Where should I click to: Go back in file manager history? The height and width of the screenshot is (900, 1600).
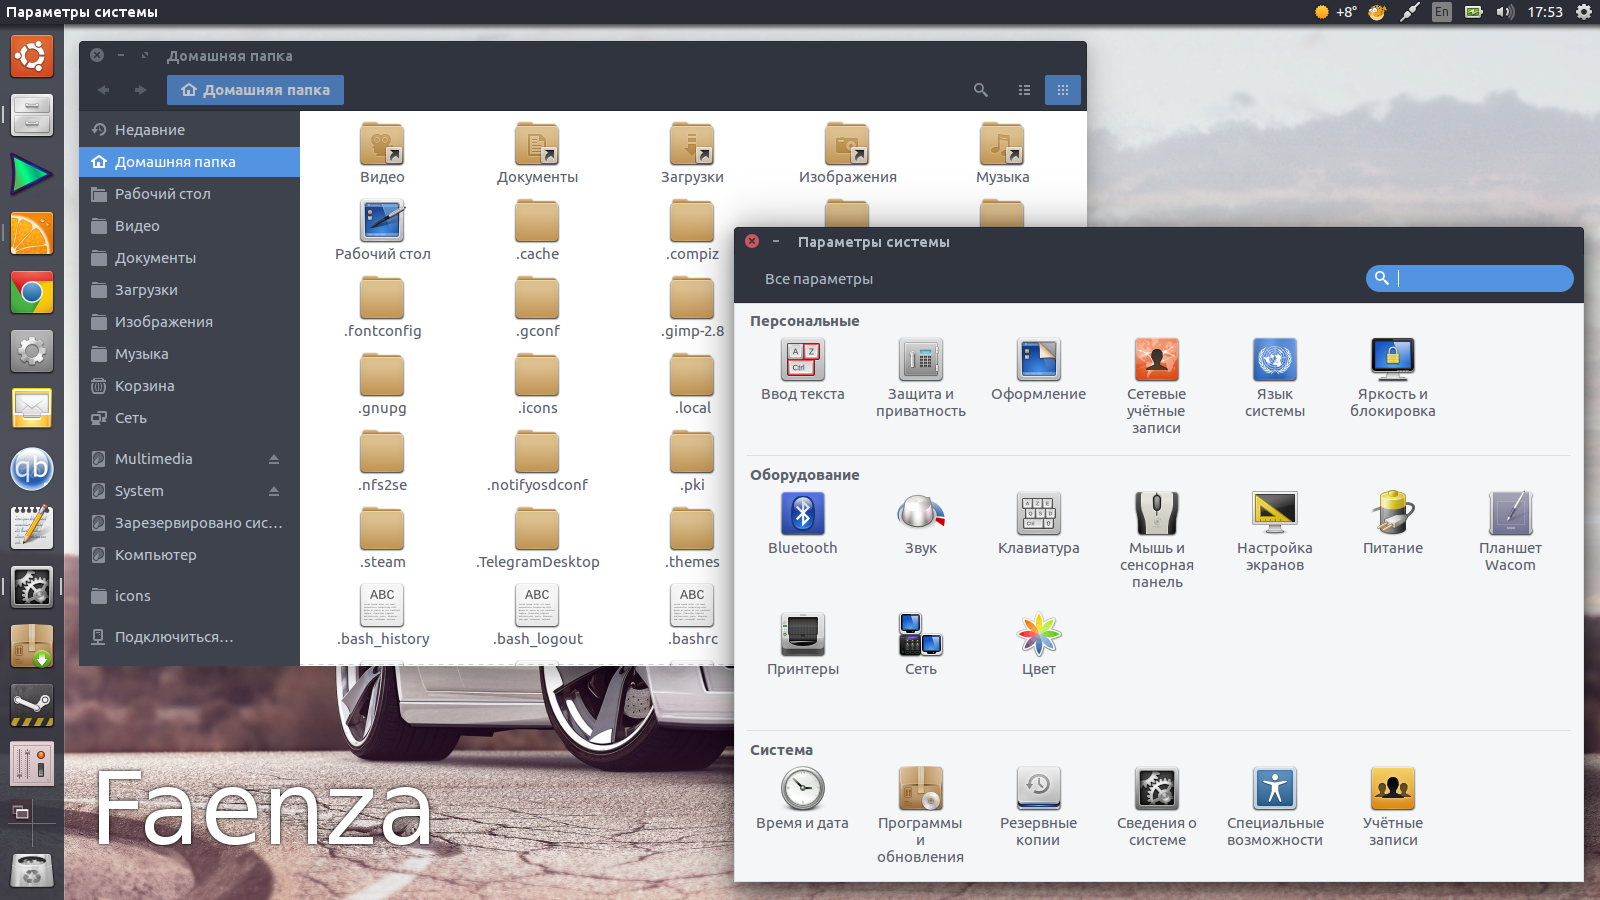(x=103, y=90)
